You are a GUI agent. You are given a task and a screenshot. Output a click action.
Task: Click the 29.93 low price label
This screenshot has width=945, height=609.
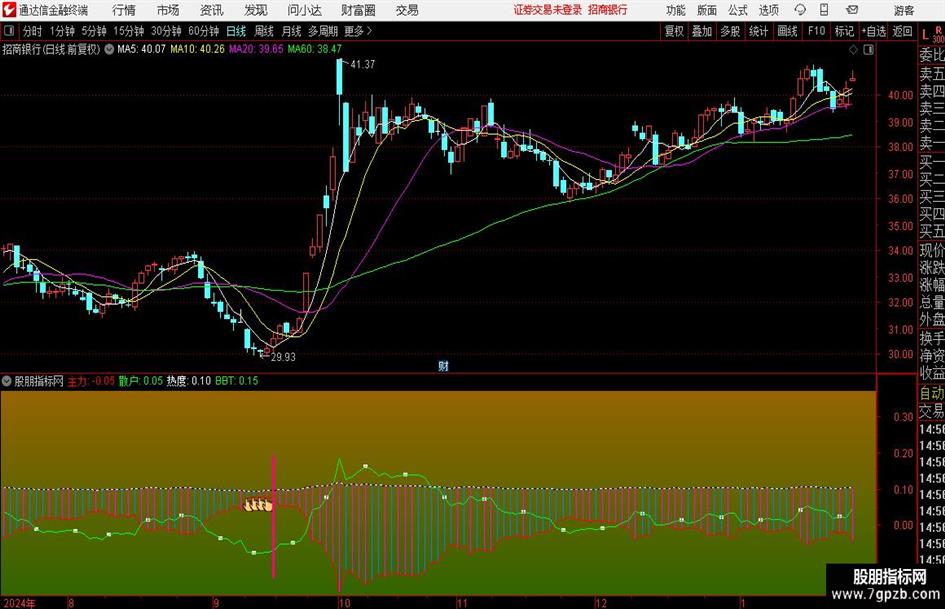283,357
